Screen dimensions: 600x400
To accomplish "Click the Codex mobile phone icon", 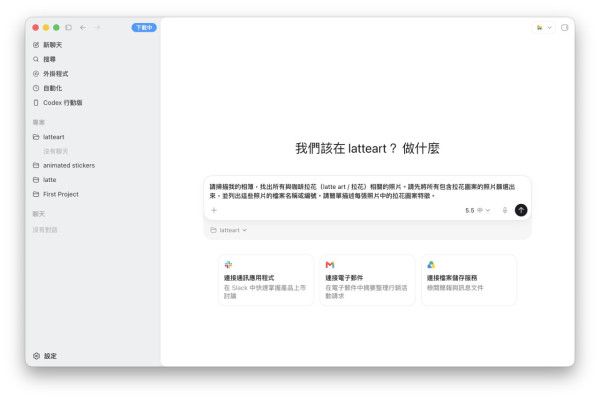I will [36, 103].
